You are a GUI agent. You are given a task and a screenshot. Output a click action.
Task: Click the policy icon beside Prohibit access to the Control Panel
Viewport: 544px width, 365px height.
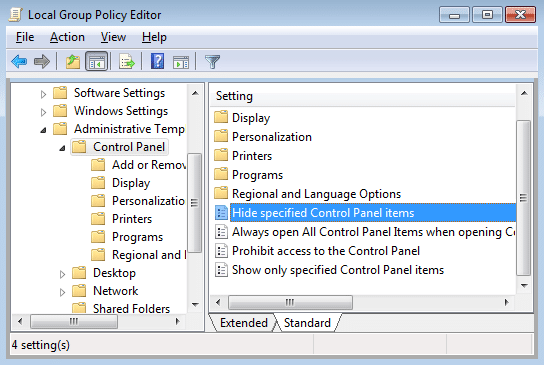click(x=221, y=251)
